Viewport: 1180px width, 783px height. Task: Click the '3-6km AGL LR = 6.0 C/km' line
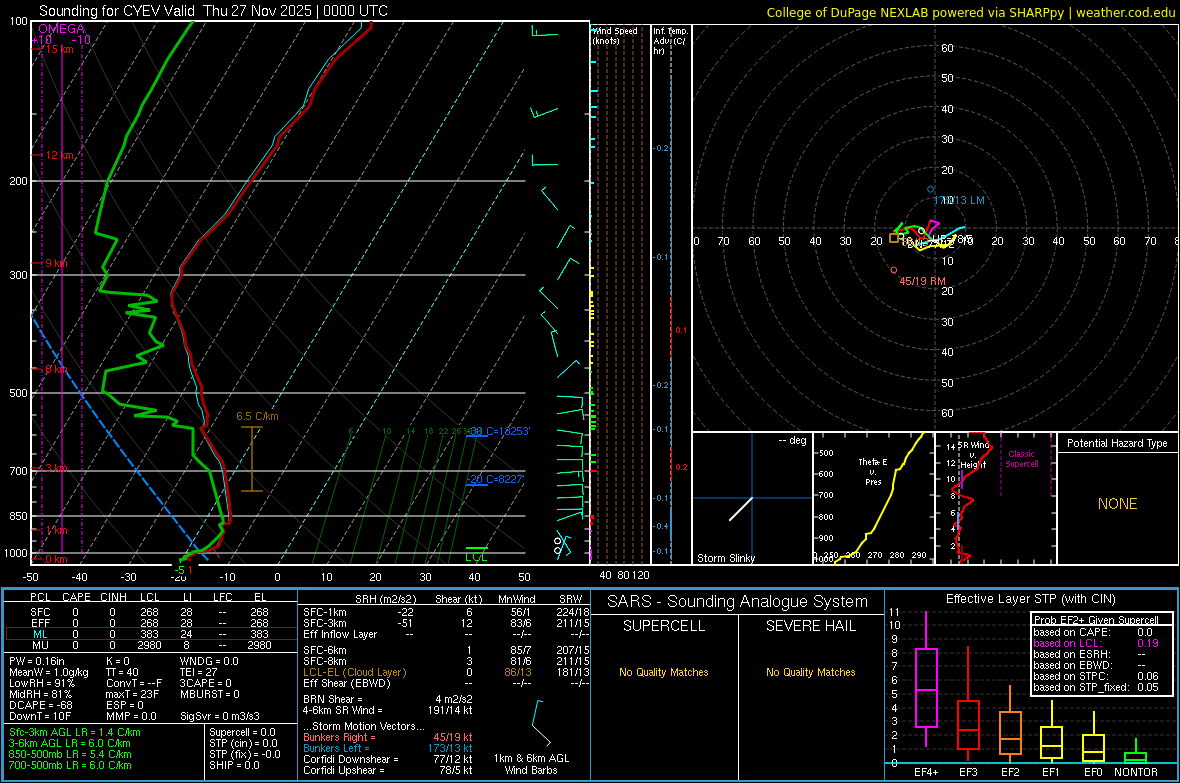(70, 743)
